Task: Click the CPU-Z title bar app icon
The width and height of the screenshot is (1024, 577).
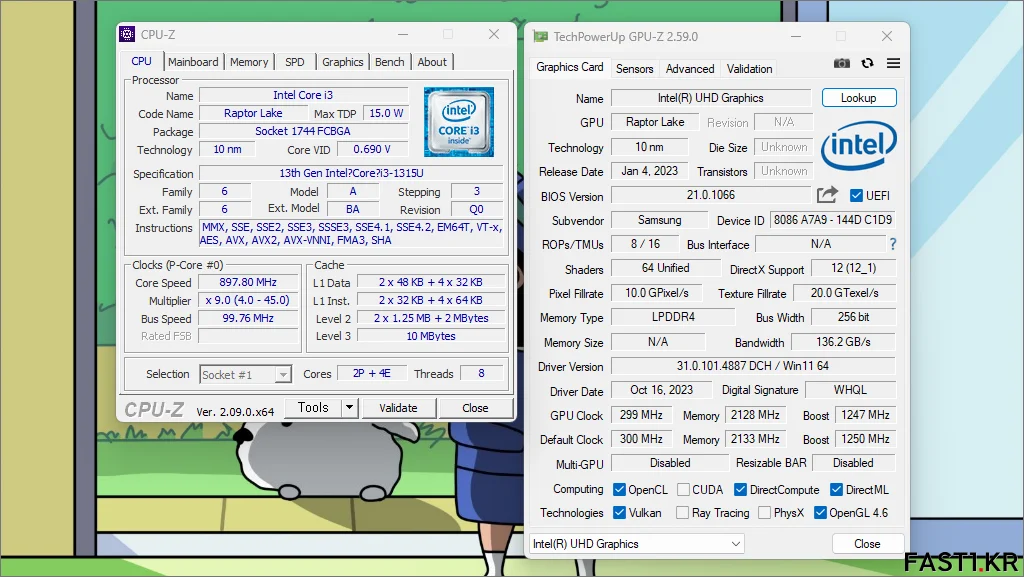Action: pyautogui.click(x=127, y=34)
